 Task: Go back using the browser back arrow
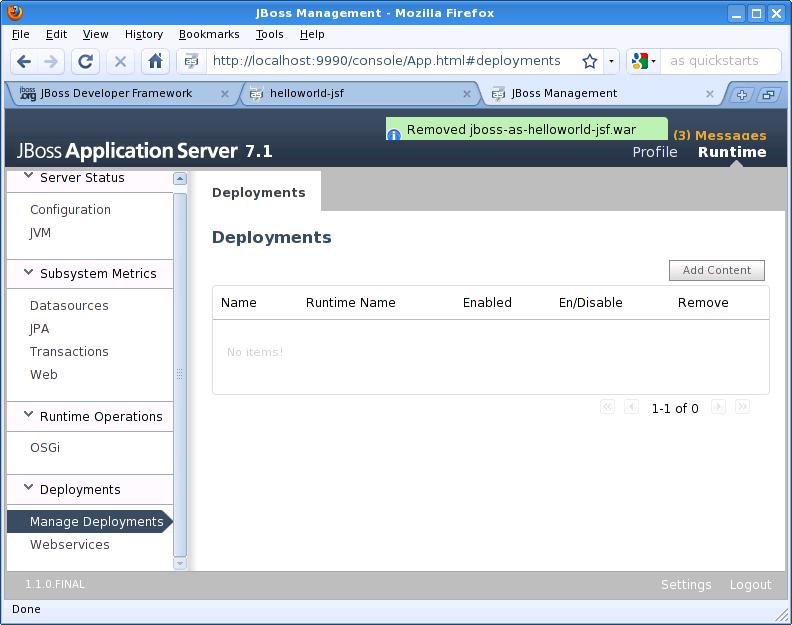(24, 62)
